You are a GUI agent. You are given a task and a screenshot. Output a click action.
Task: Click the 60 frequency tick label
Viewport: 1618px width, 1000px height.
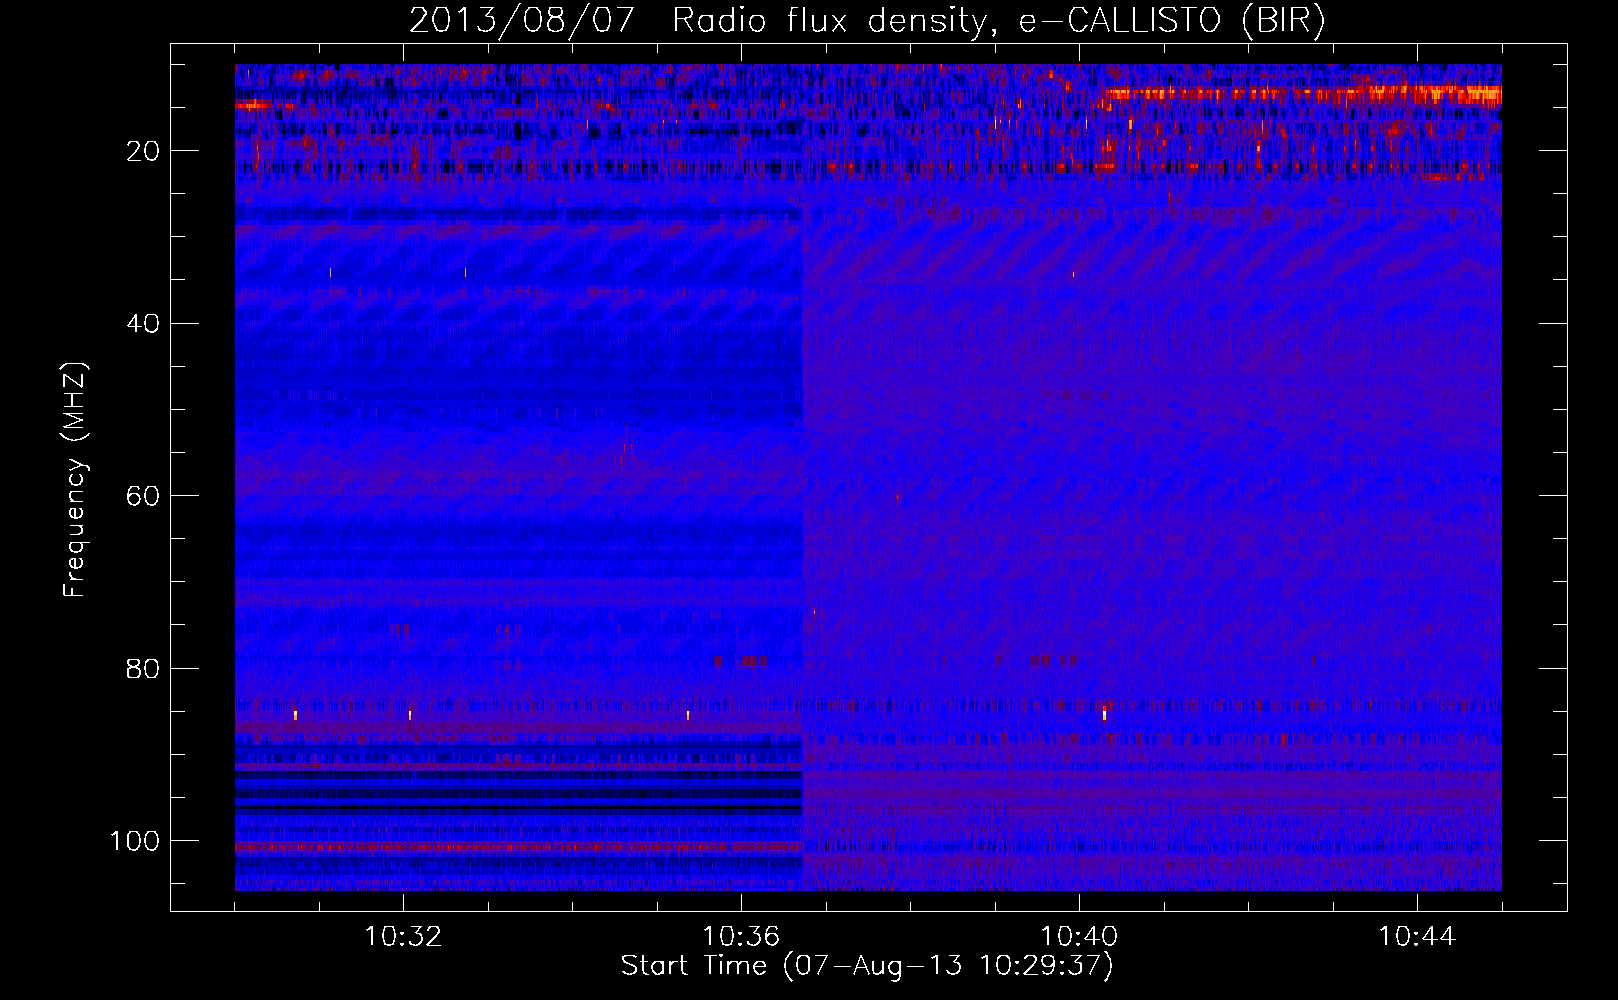tap(143, 496)
